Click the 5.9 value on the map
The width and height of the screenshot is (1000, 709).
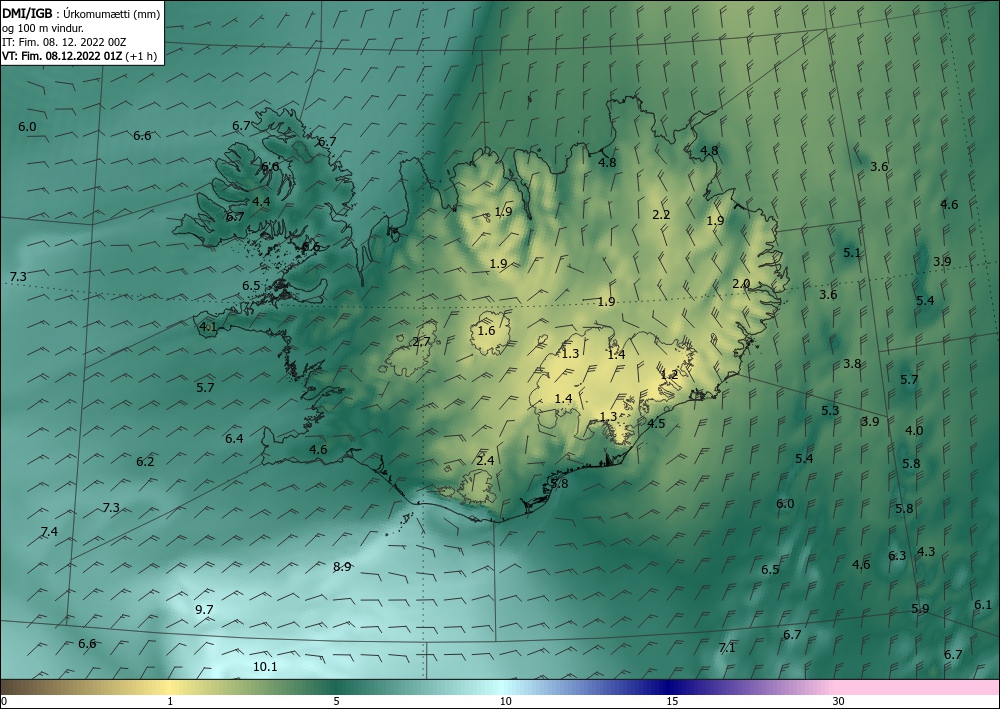click(x=920, y=608)
